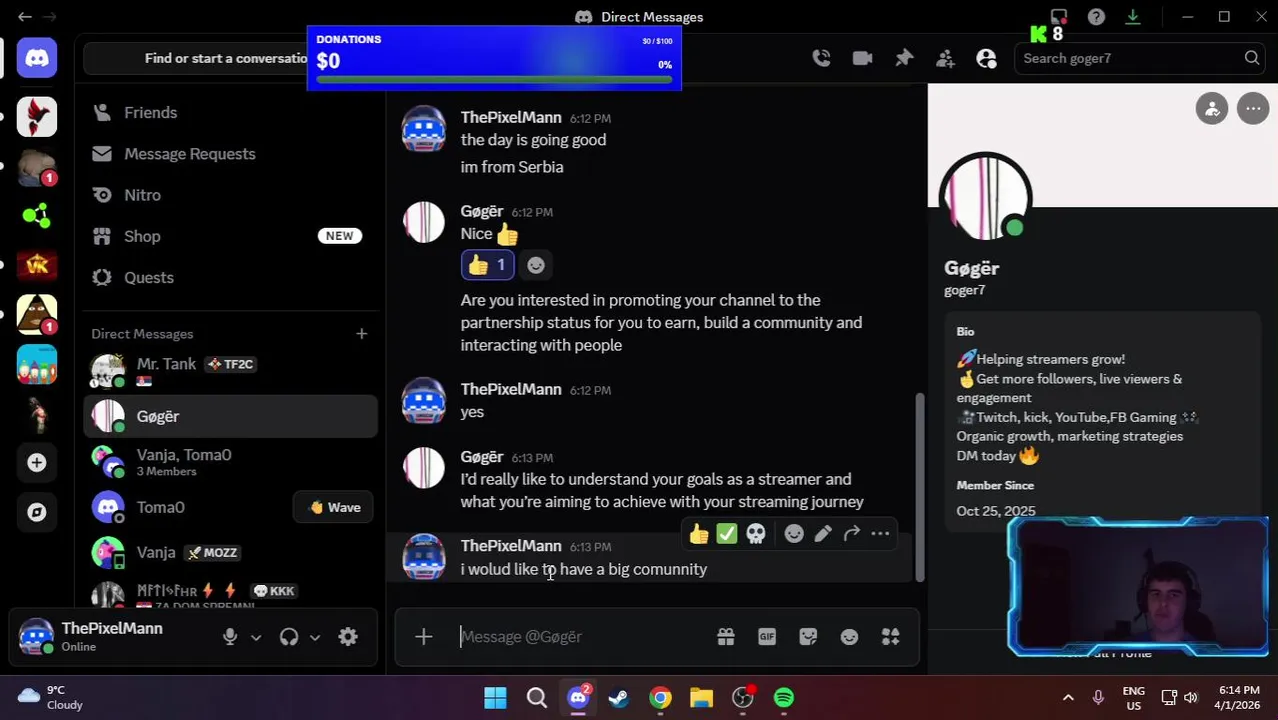Open the Friends tab
1278x720 pixels.
pyautogui.click(x=230, y=113)
